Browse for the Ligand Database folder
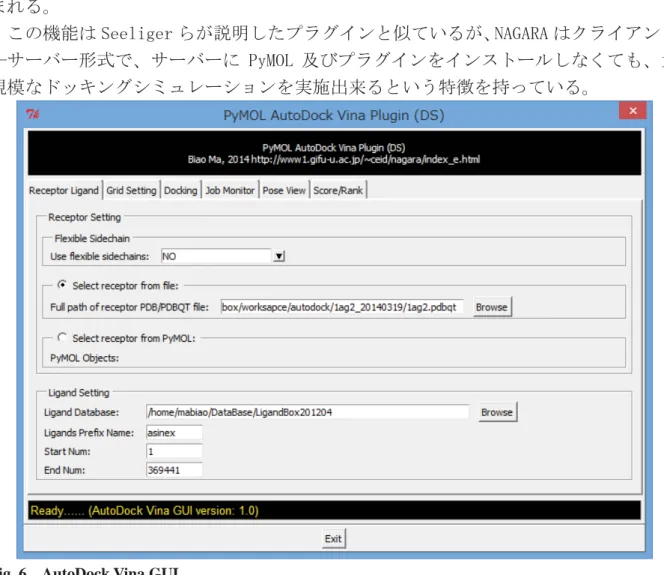The height and width of the screenshot is (575, 664). (x=497, y=412)
